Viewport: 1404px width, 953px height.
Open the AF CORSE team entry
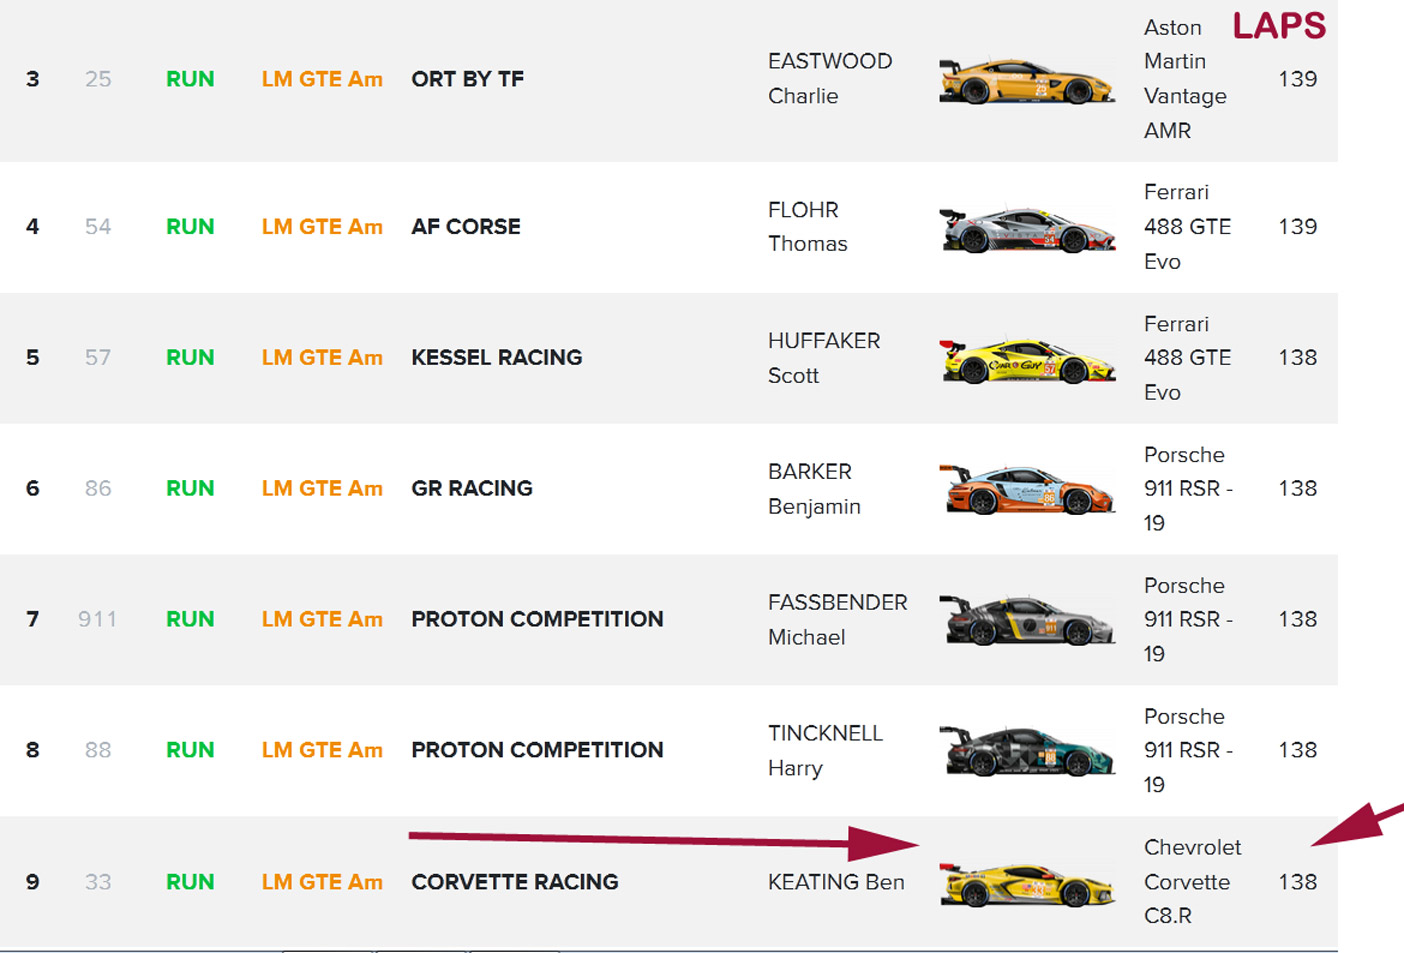[465, 227]
